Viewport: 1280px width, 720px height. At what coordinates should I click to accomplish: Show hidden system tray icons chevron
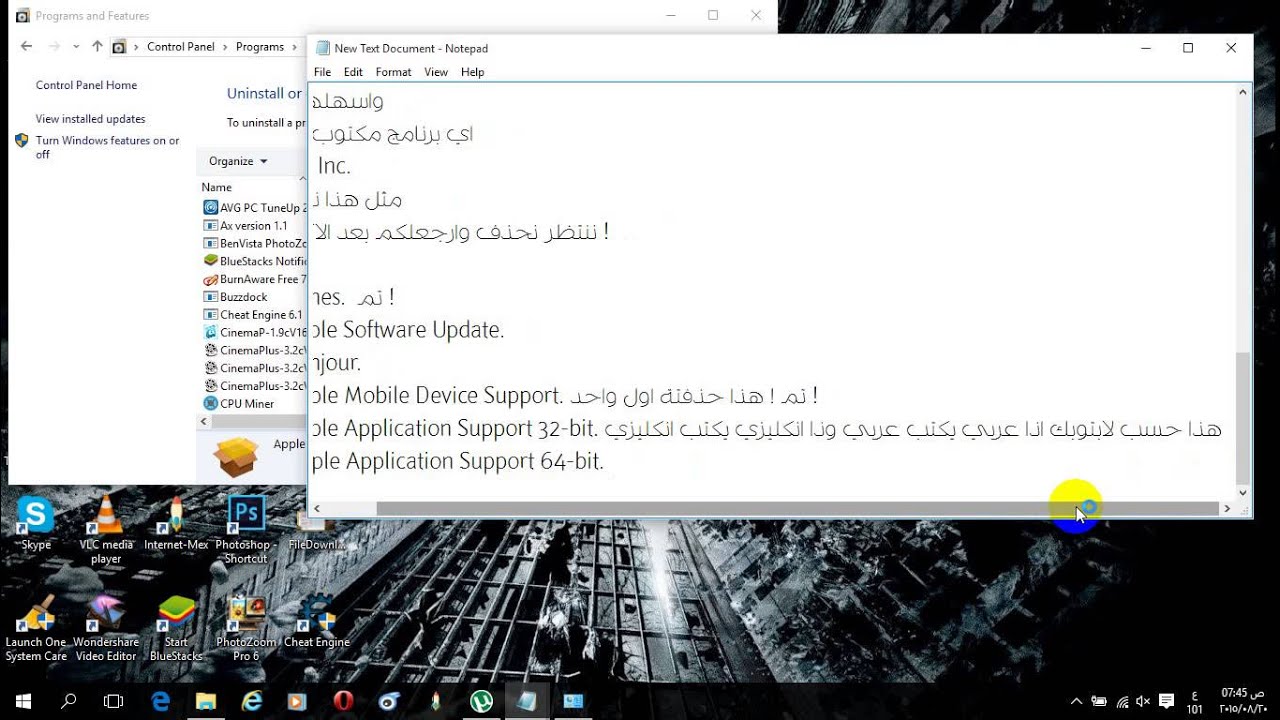1076,701
